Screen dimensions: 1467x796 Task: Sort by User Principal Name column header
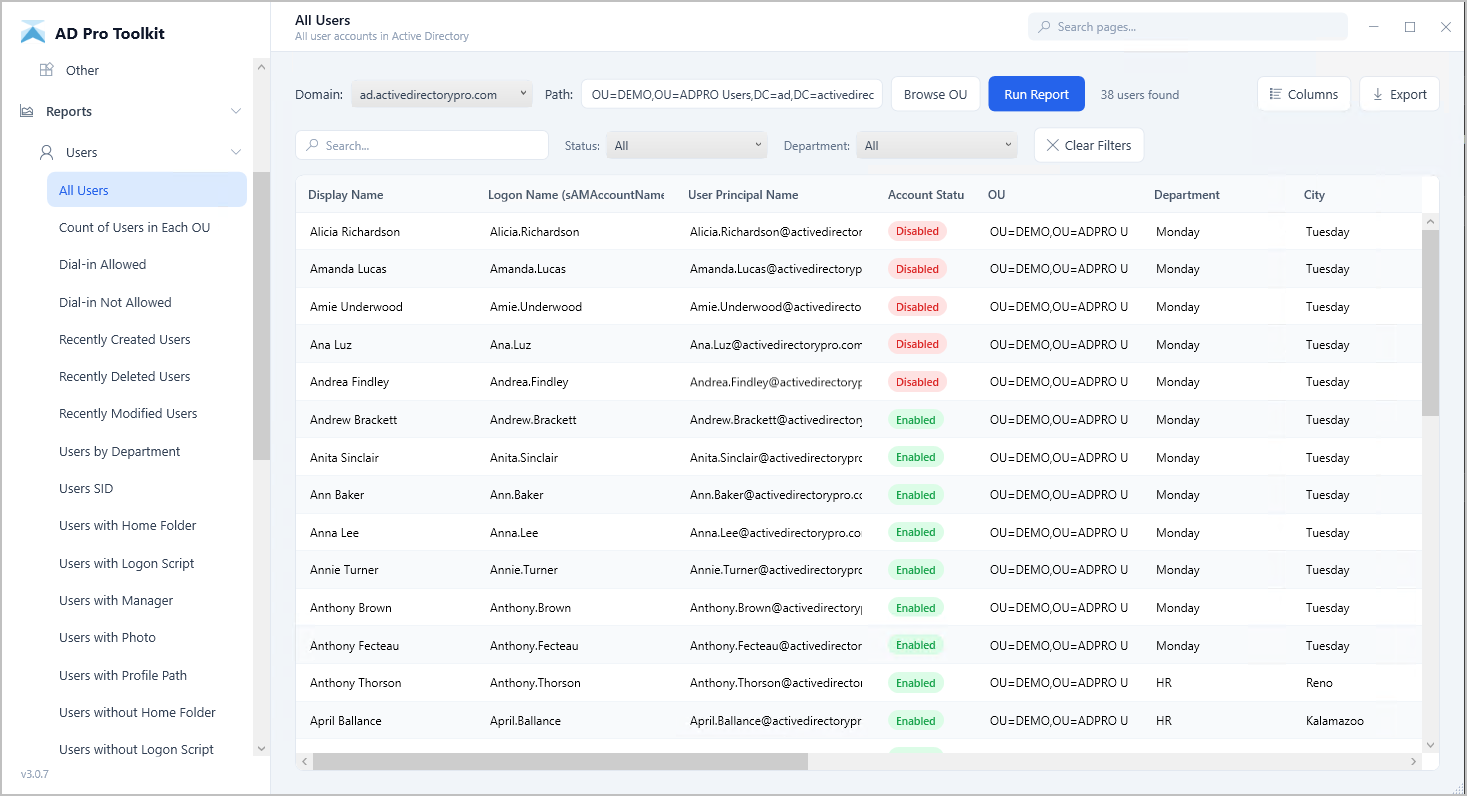pos(743,195)
